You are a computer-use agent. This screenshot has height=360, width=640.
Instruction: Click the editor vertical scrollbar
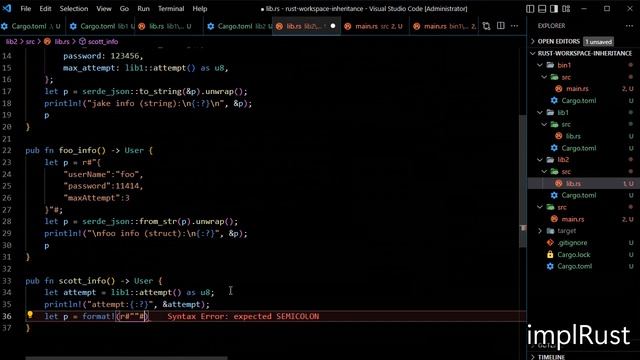522,182
